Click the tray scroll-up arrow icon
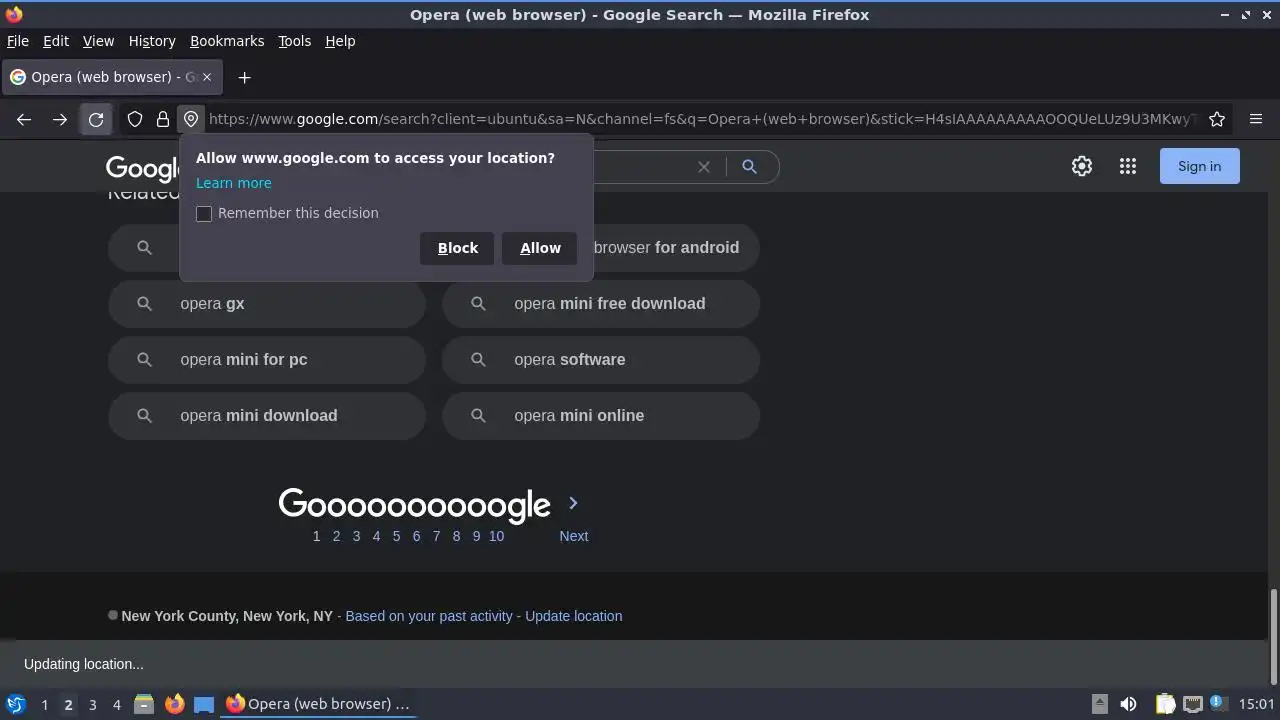This screenshot has height=720, width=1280. coord(1099,703)
